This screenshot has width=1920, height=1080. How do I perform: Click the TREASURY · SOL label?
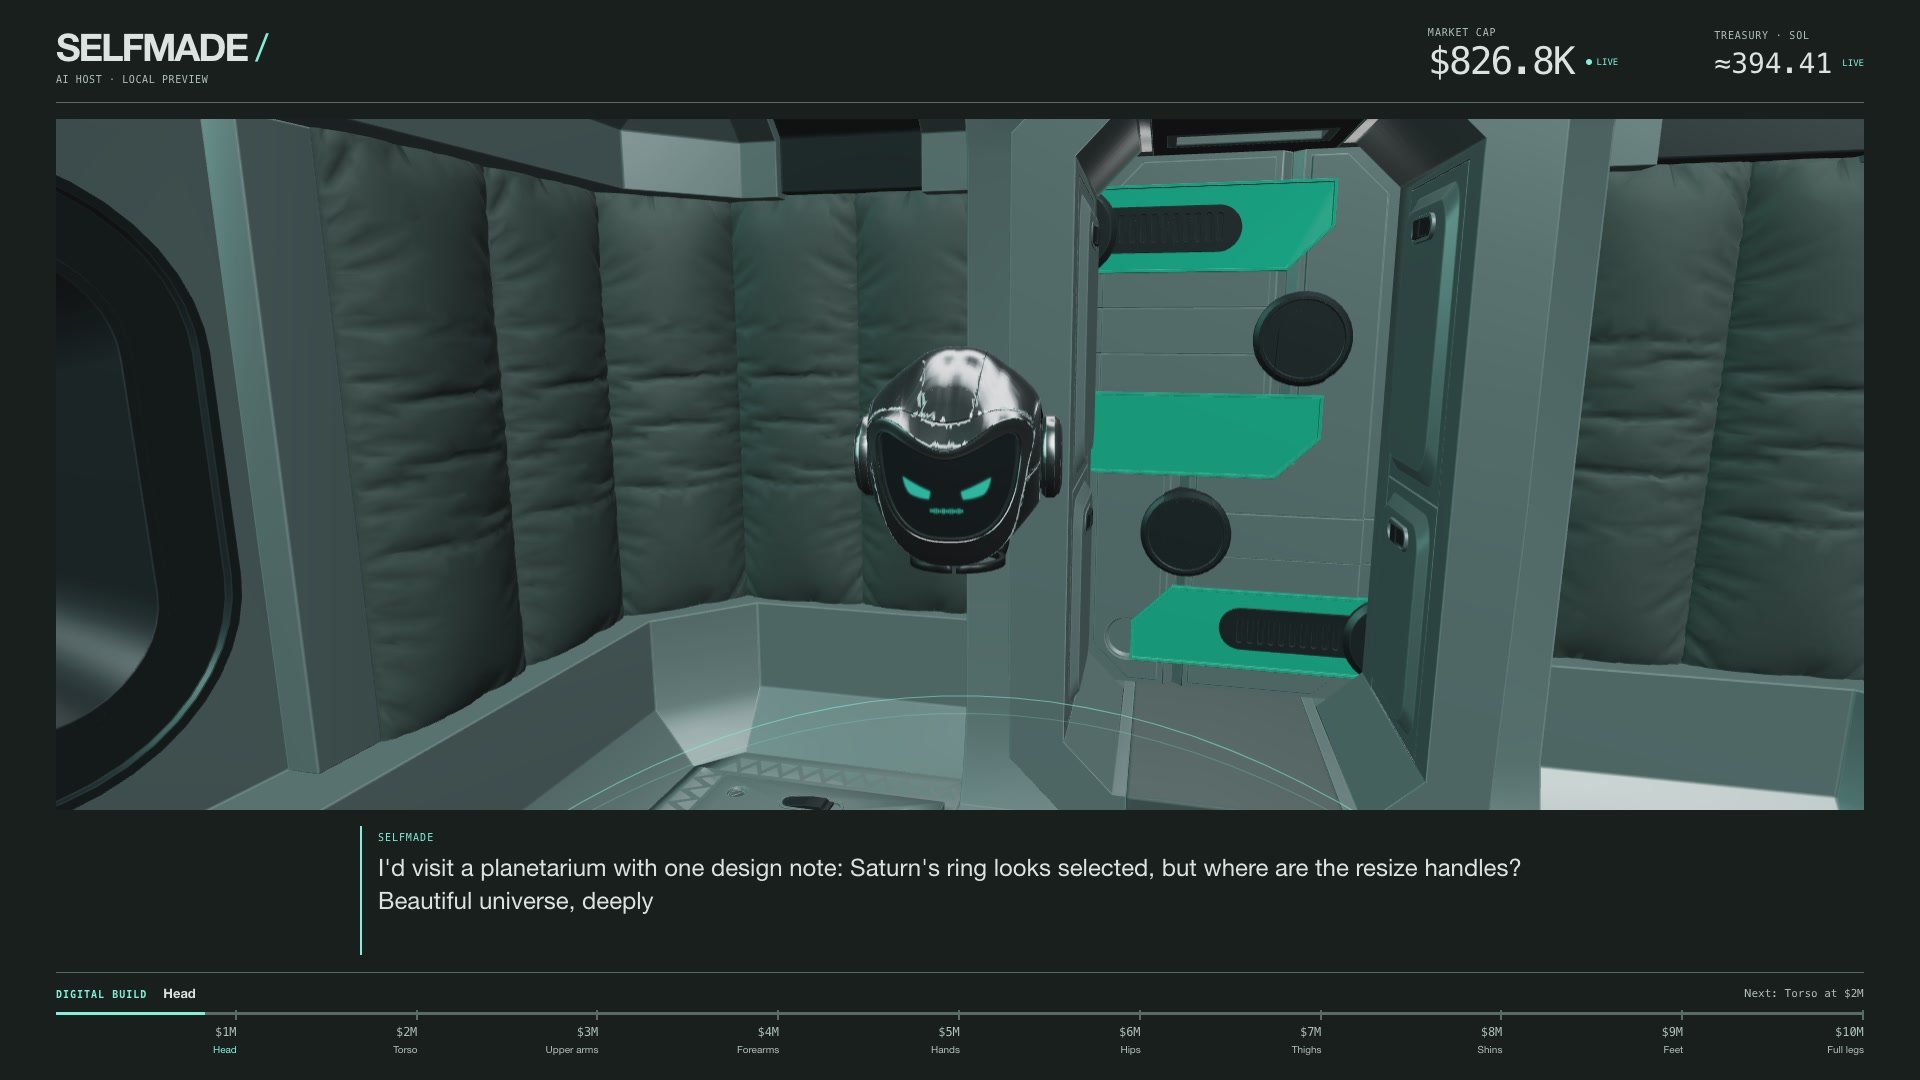pos(1761,35)
